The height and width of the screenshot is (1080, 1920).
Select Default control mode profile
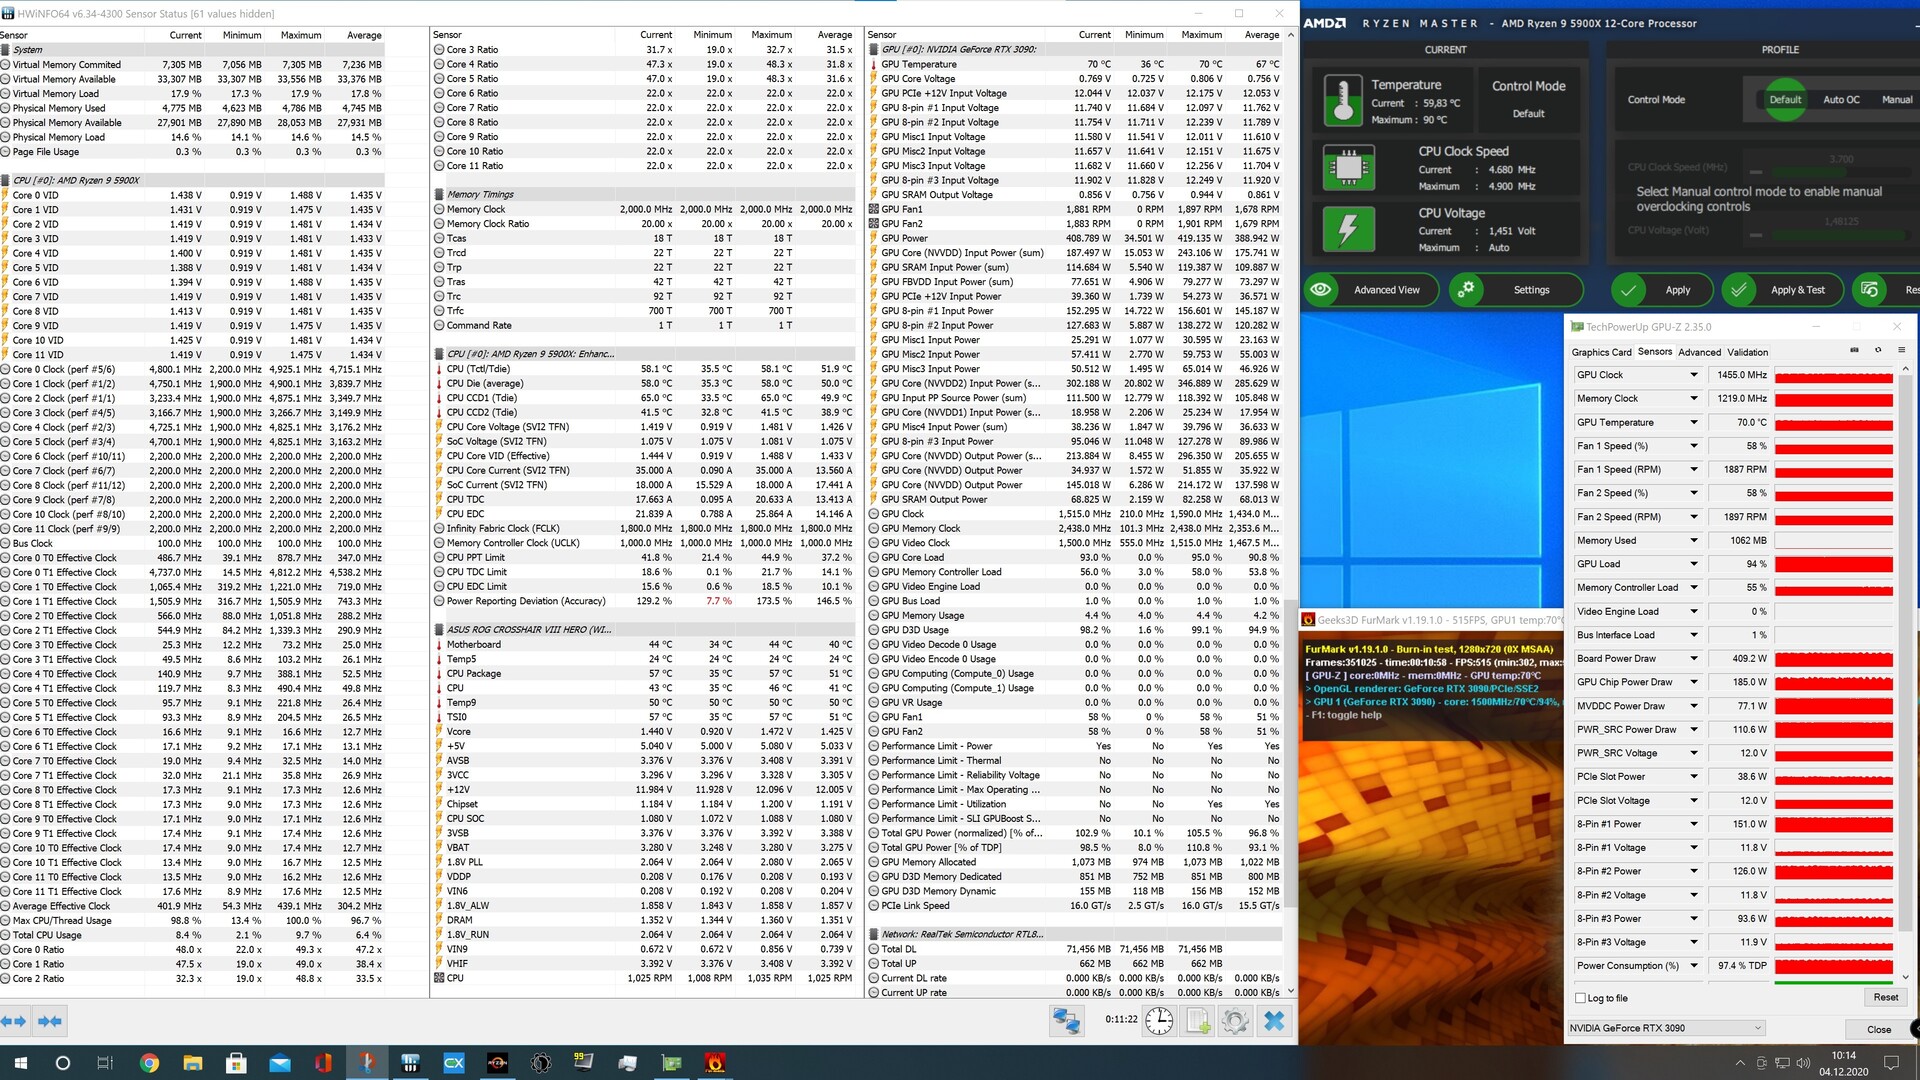pyautogui.click(x=1785, y=100)
